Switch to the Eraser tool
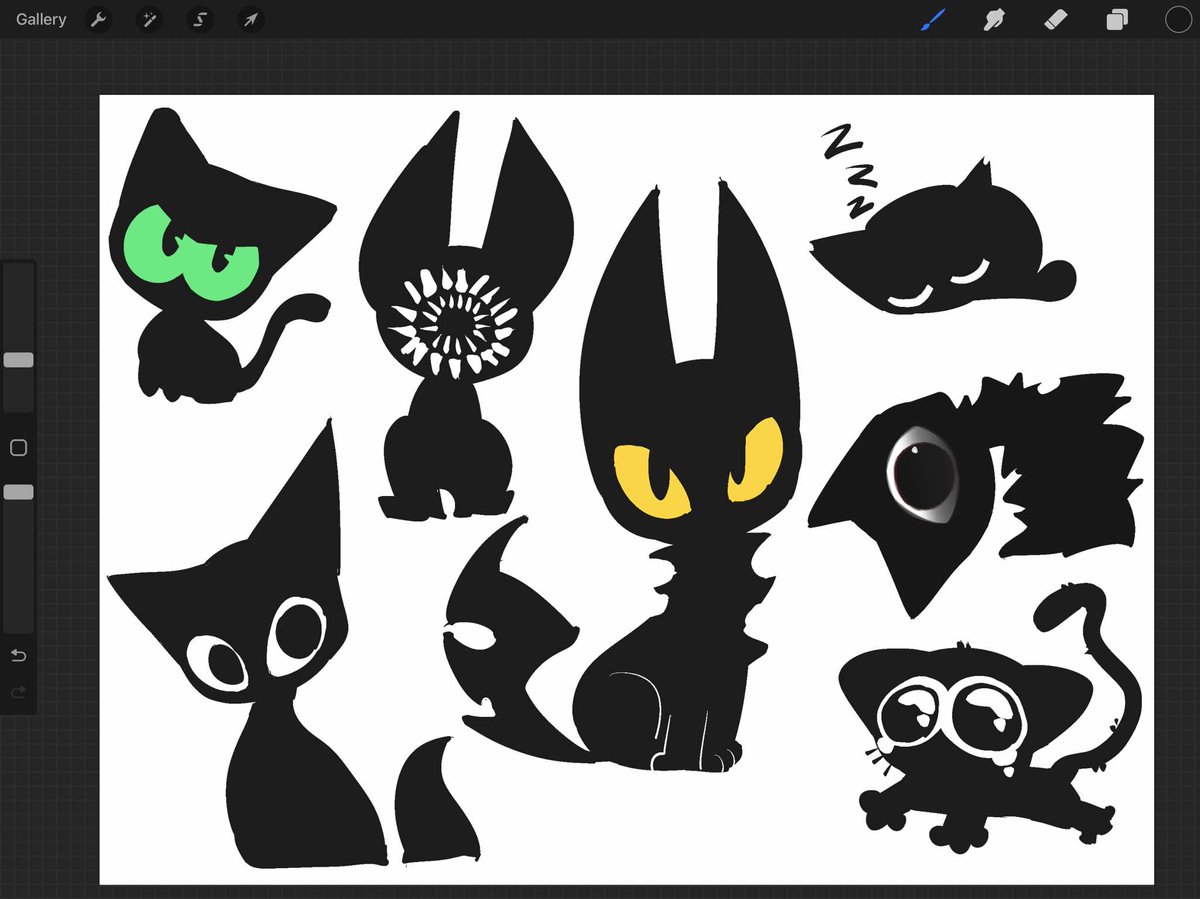The image size is (1200, 899). pos(1055,19)
